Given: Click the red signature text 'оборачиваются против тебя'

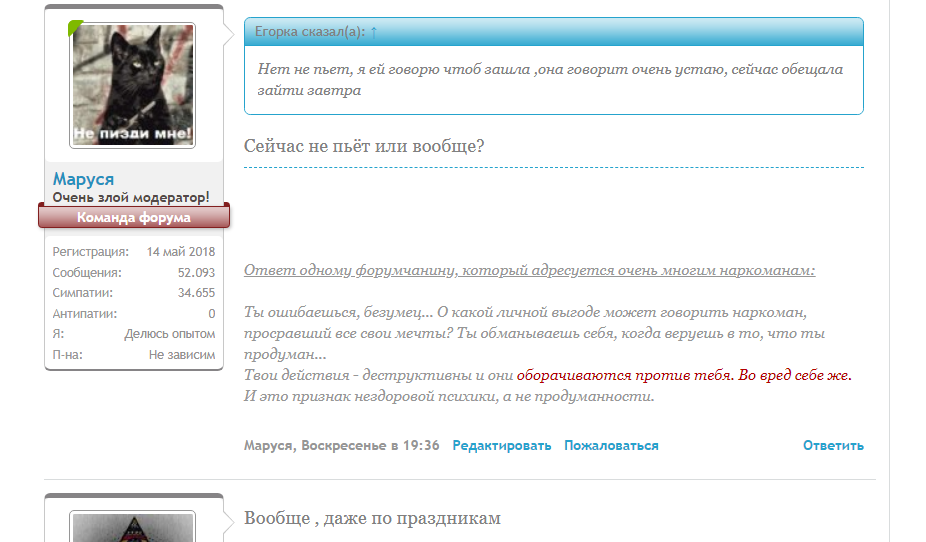Looking at the screenshot, I should pos(624,376).
